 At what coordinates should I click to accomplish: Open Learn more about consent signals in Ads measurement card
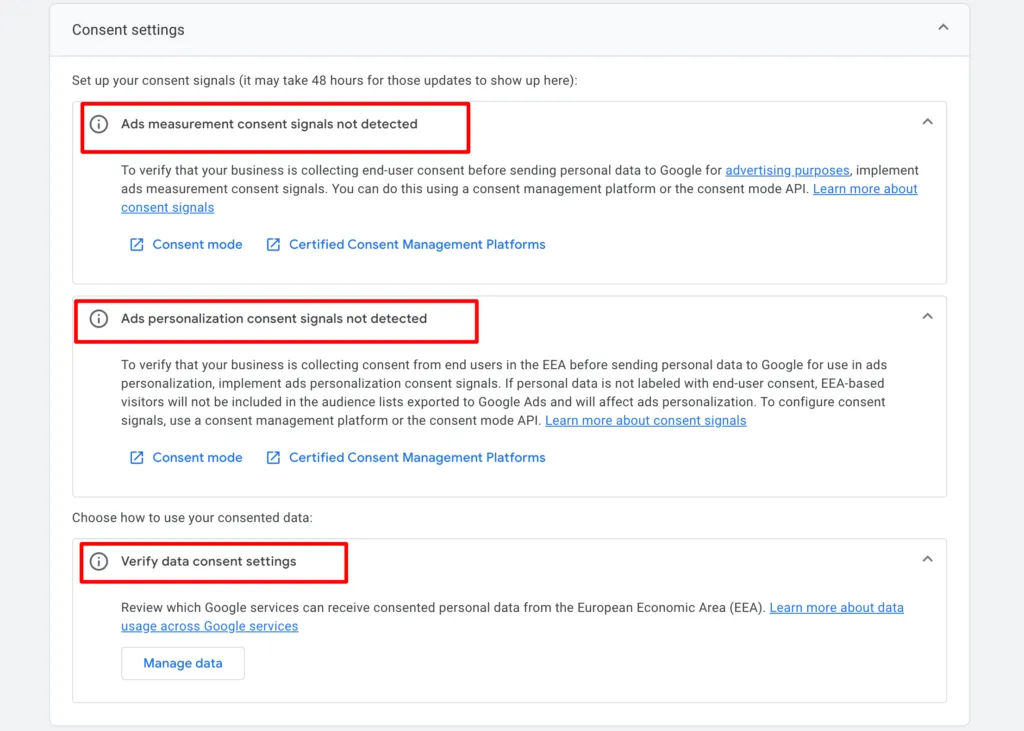click(x=865, y=189)
